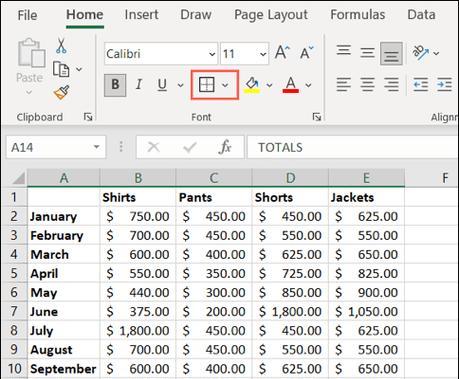The height and width of the screenshot is (379, 459).
Task: Switch to the Formulas tab
Action: click(x=358, y=15)
